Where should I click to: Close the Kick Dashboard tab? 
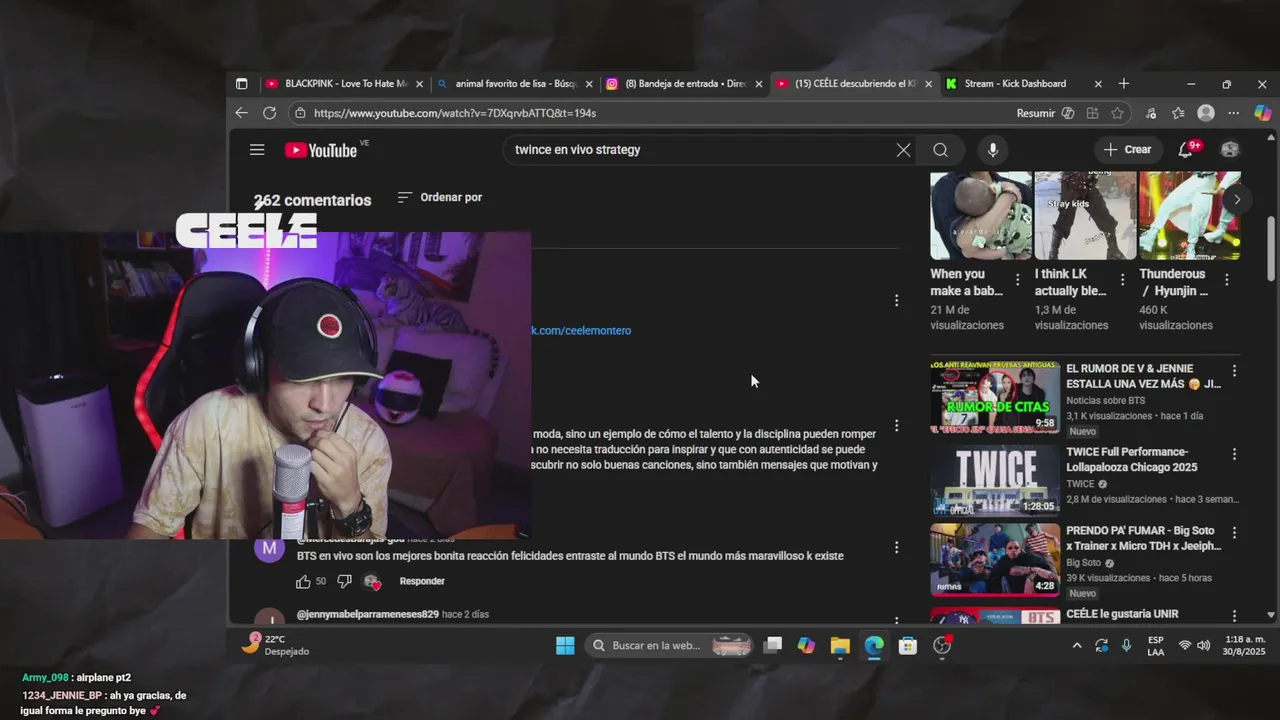[1098, 84]
